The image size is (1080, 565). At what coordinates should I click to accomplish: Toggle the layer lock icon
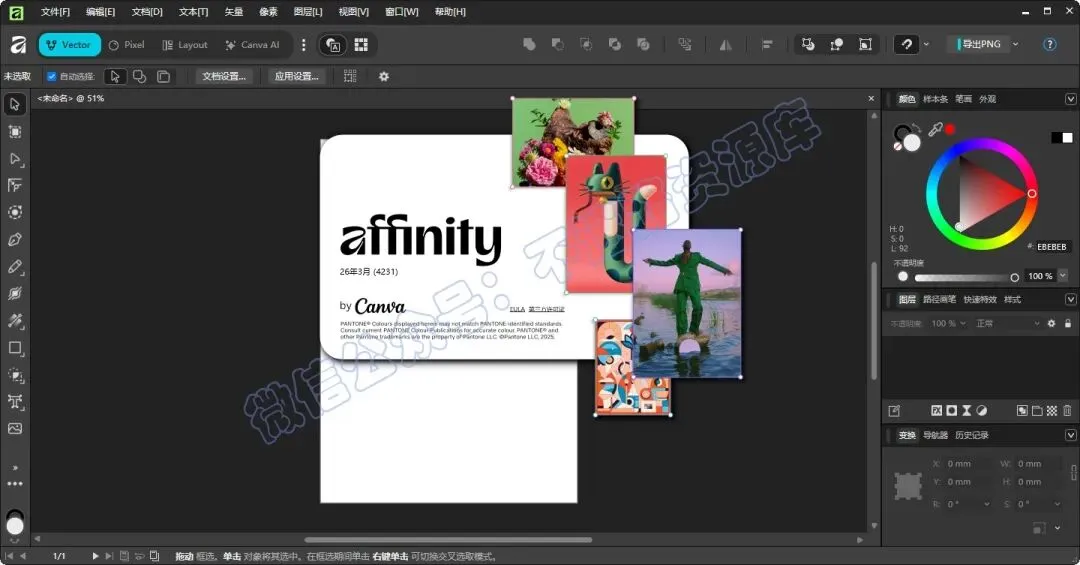point(1068,323)
